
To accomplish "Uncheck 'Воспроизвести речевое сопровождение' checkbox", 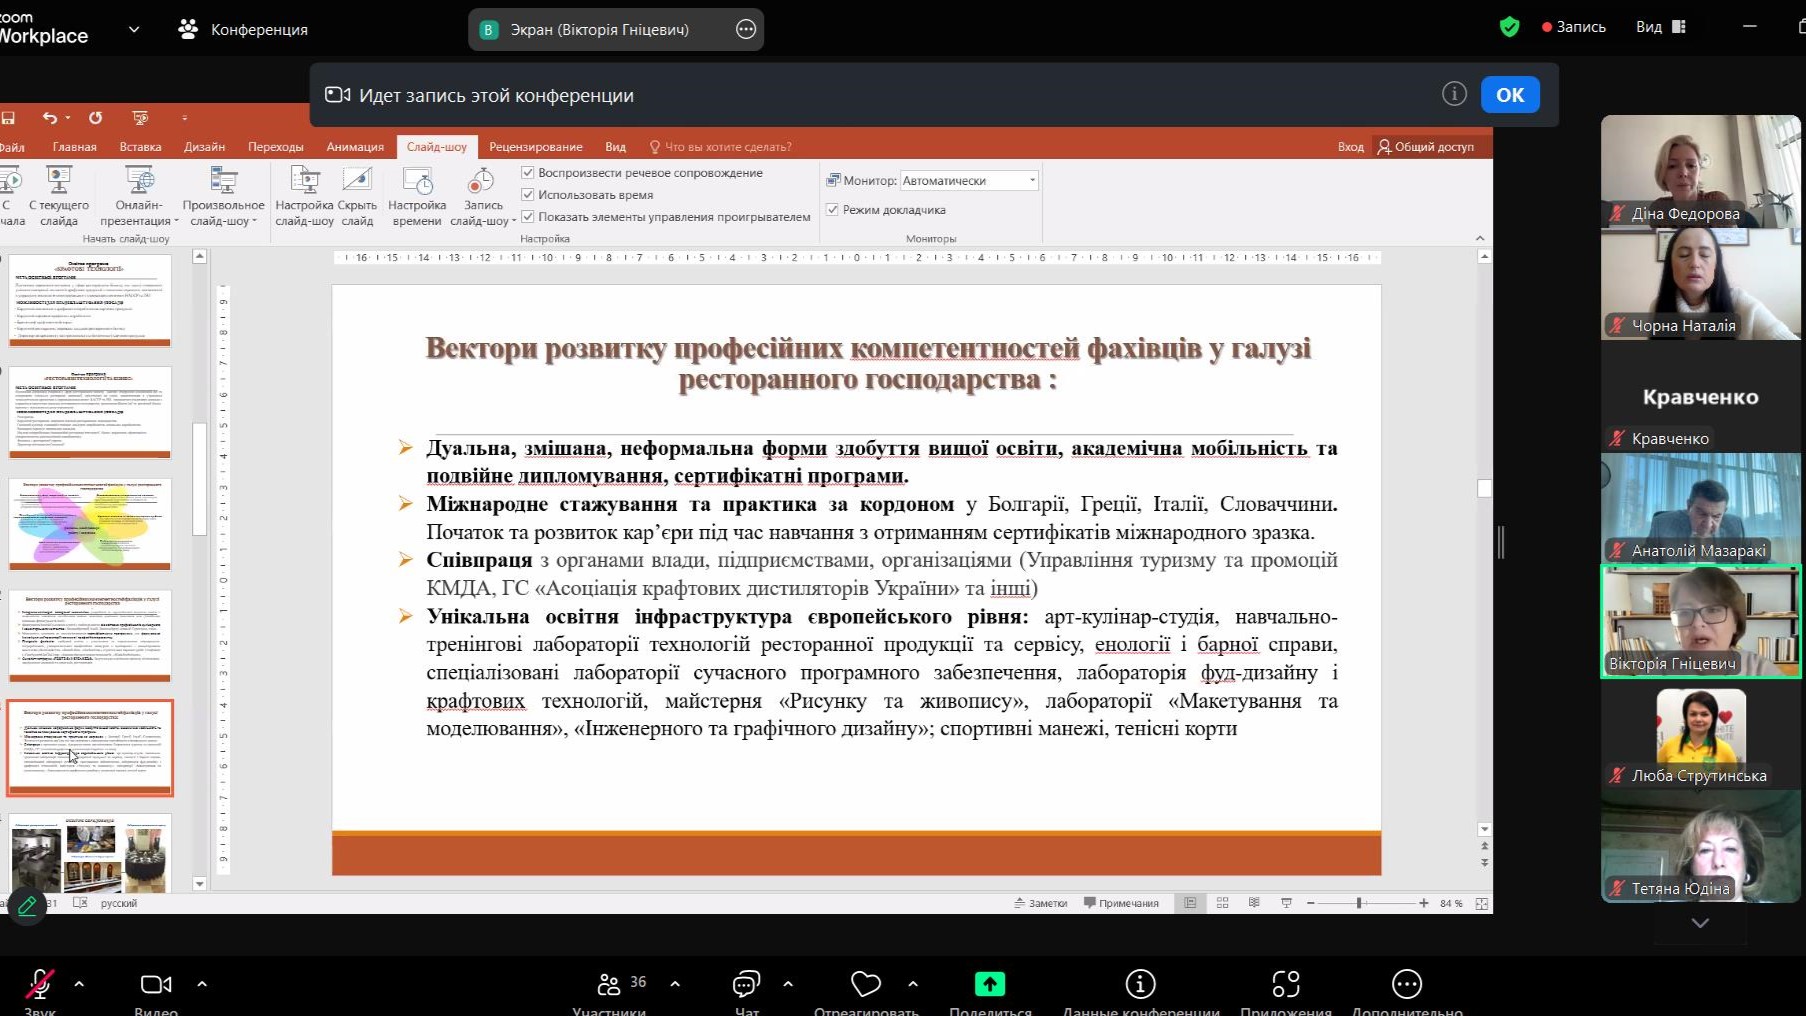I will (528, 173).
